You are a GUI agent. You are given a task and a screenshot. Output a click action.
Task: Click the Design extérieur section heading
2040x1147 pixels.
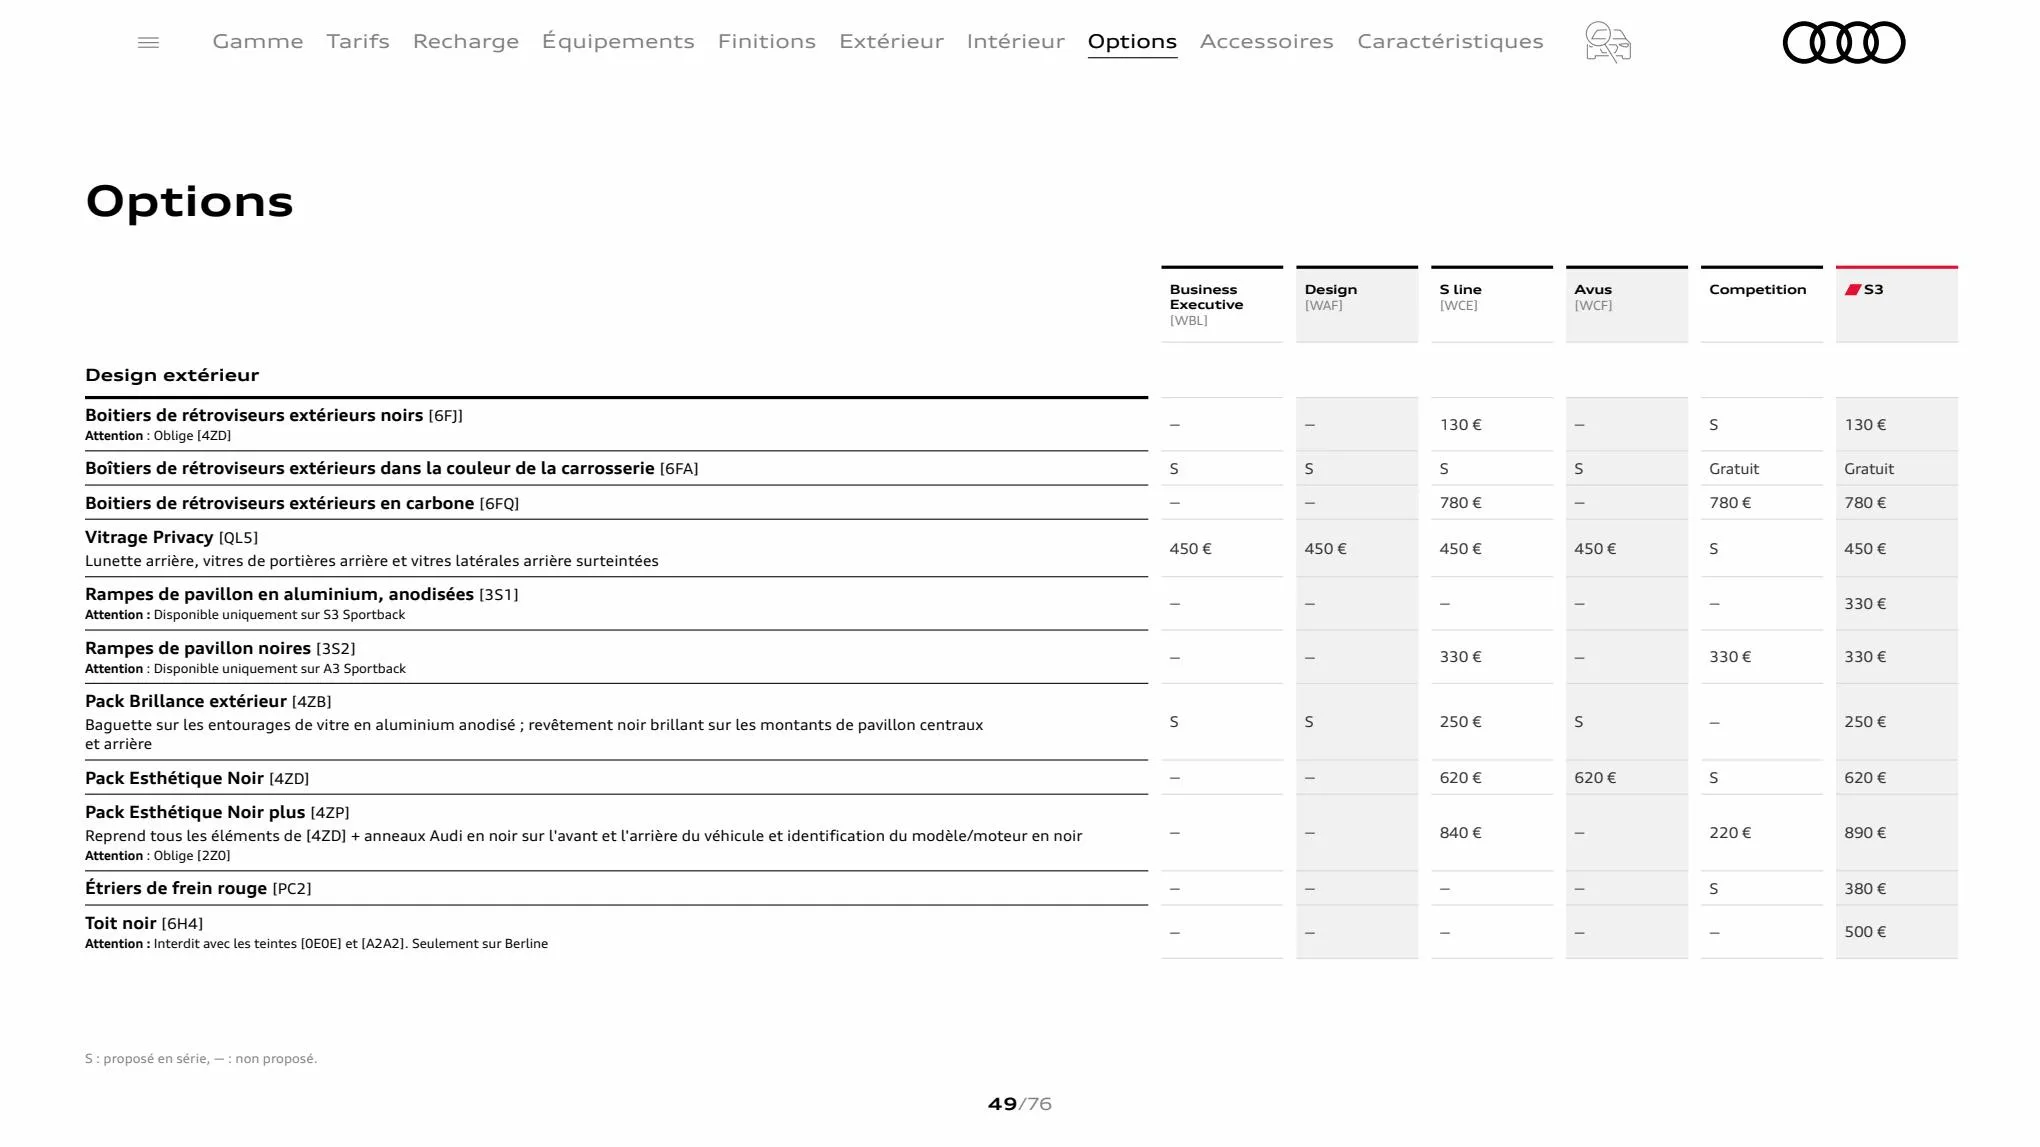(x=172, y=375)
